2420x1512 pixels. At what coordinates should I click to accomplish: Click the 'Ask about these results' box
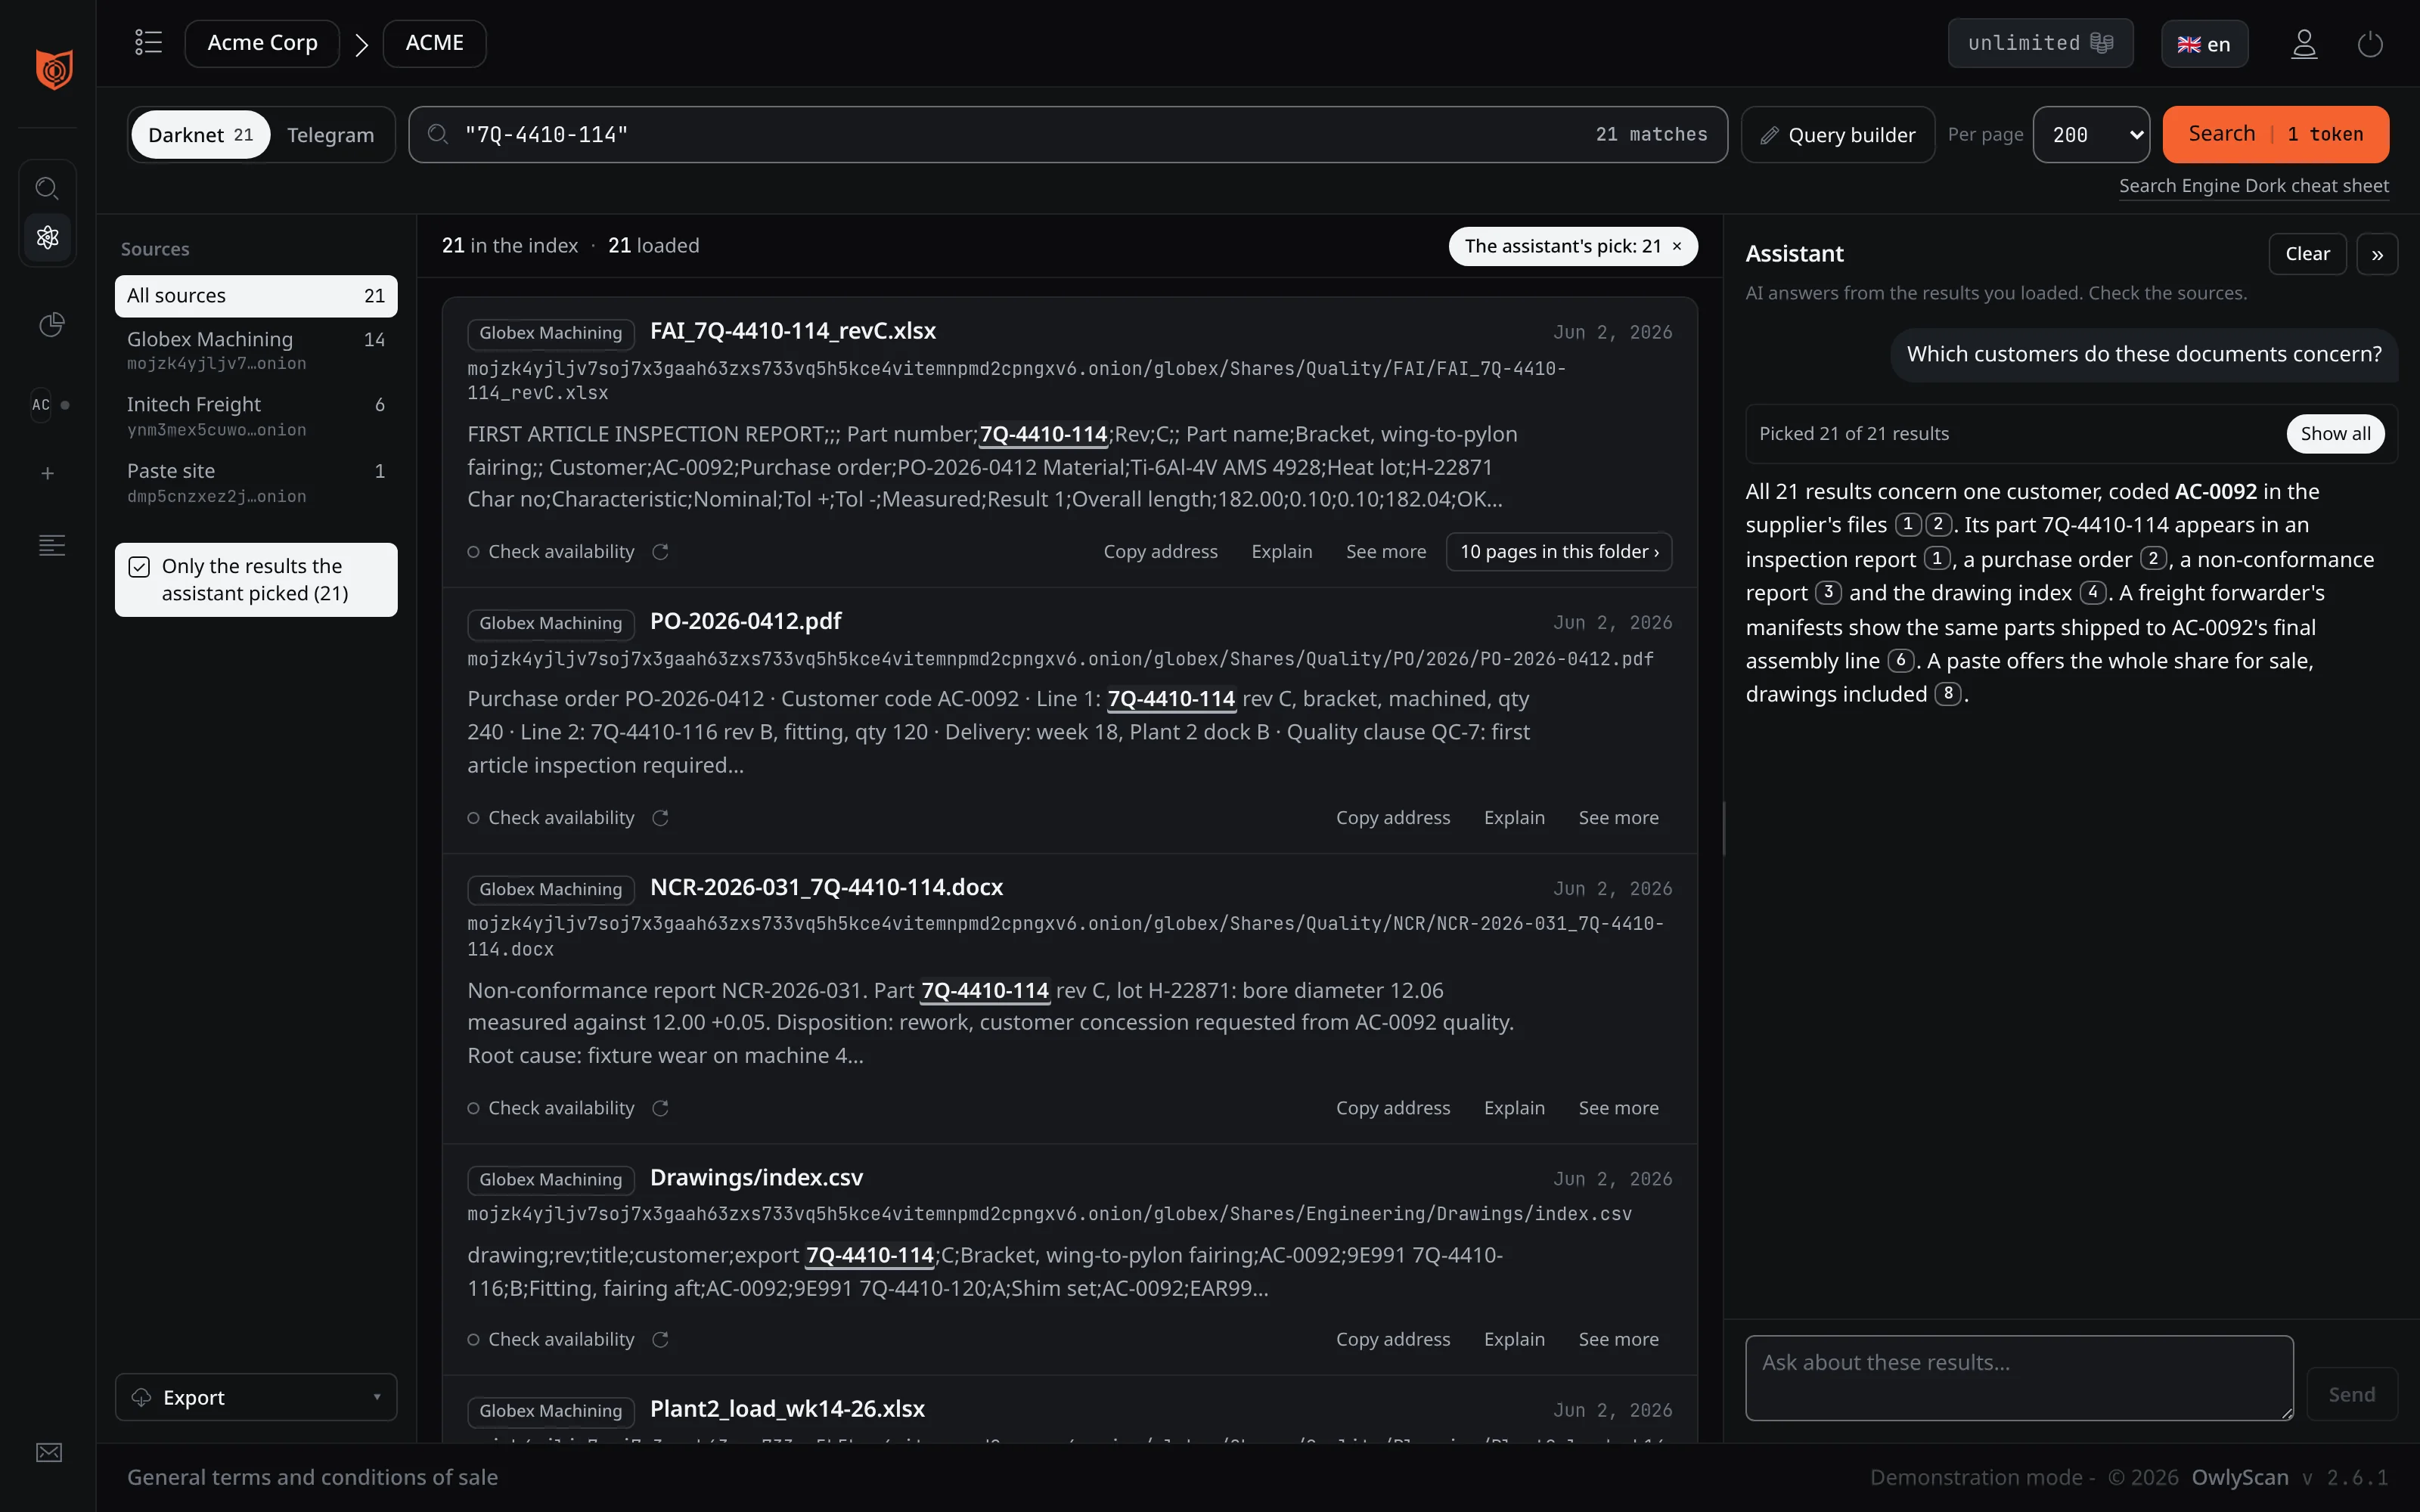click(x=2019, y=1377)
